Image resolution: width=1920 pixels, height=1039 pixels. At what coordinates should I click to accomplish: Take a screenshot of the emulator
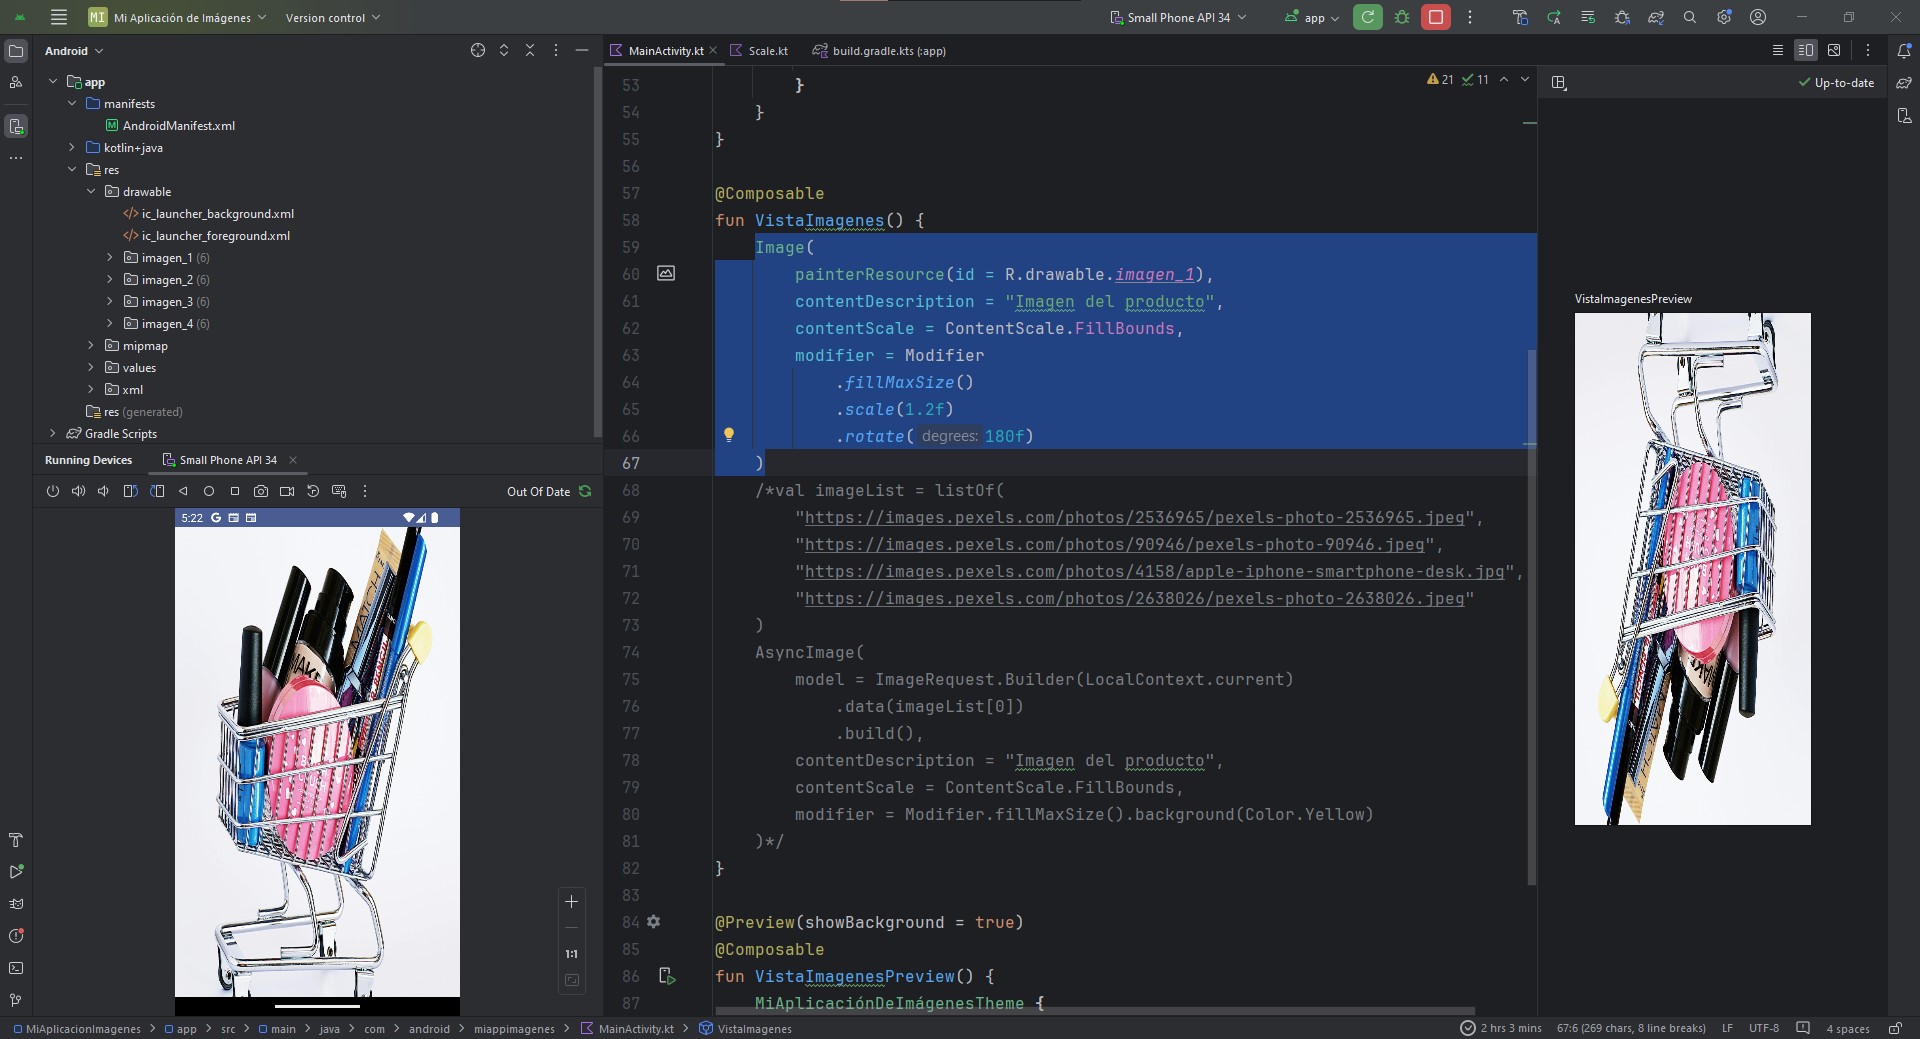[x=261, y=491]
